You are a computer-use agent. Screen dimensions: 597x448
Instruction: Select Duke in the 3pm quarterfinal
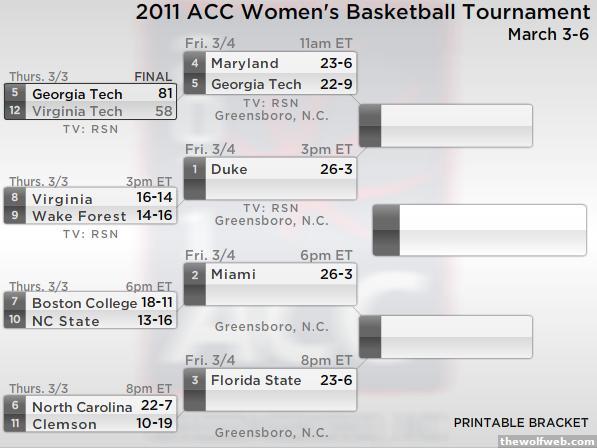pos(270,169)
